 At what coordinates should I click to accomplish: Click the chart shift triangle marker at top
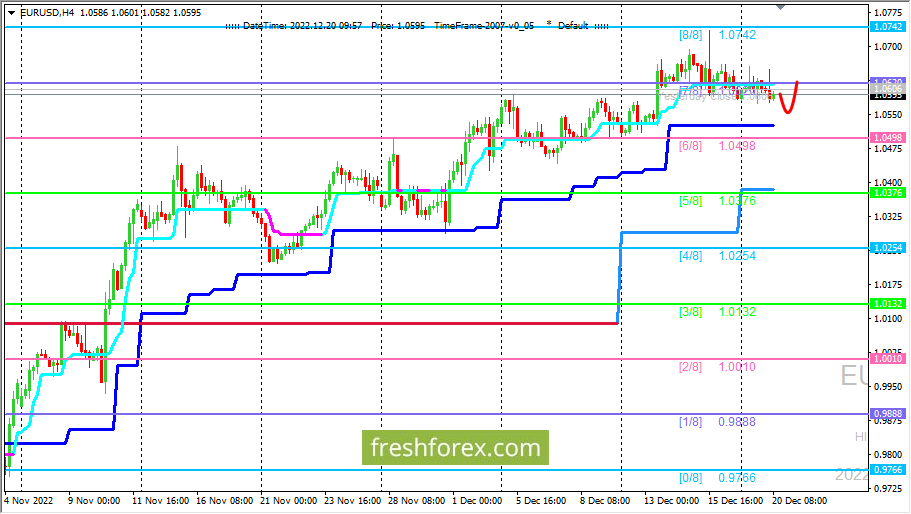(x=780, y=7)
